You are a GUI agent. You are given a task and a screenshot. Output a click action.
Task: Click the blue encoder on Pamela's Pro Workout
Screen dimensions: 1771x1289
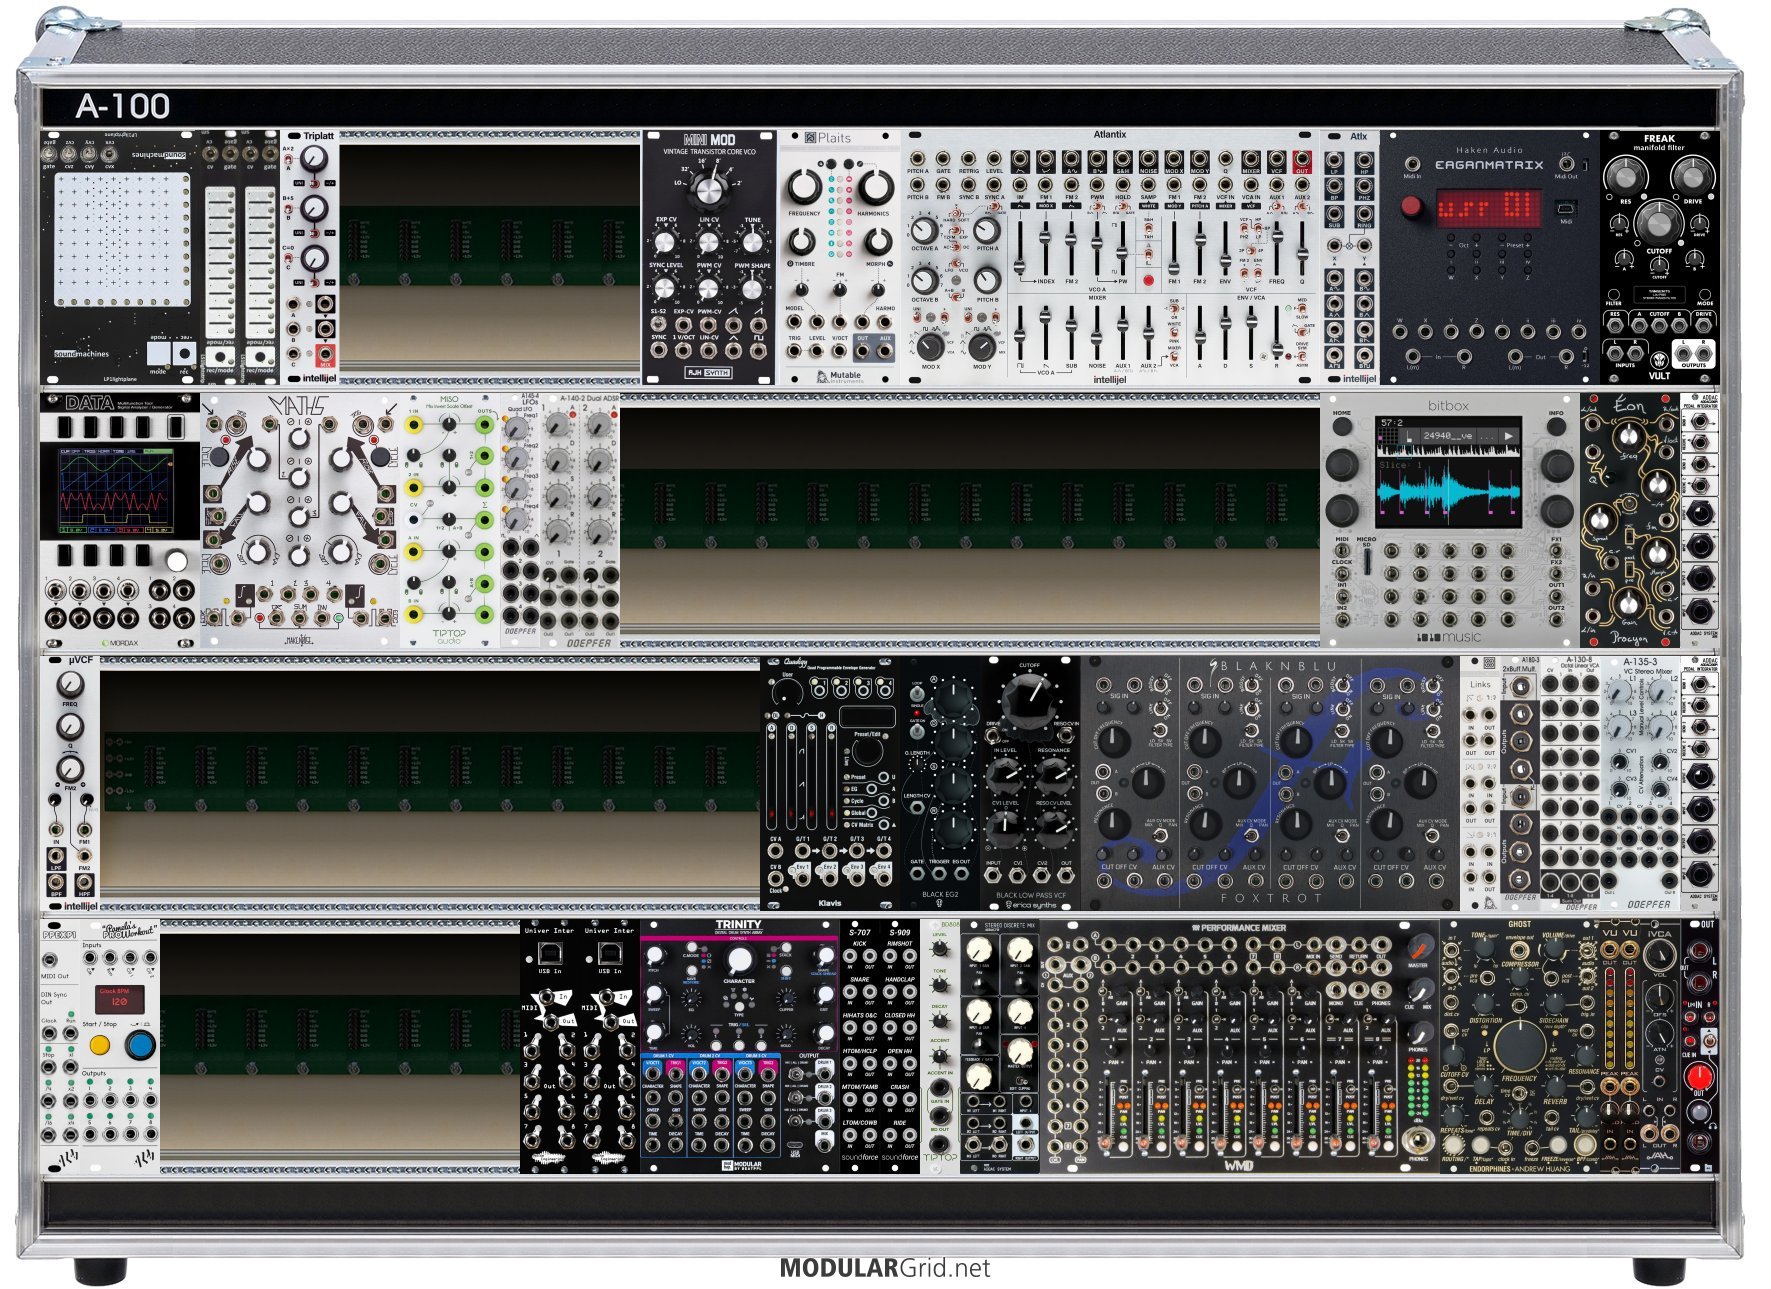(141, 1045)
